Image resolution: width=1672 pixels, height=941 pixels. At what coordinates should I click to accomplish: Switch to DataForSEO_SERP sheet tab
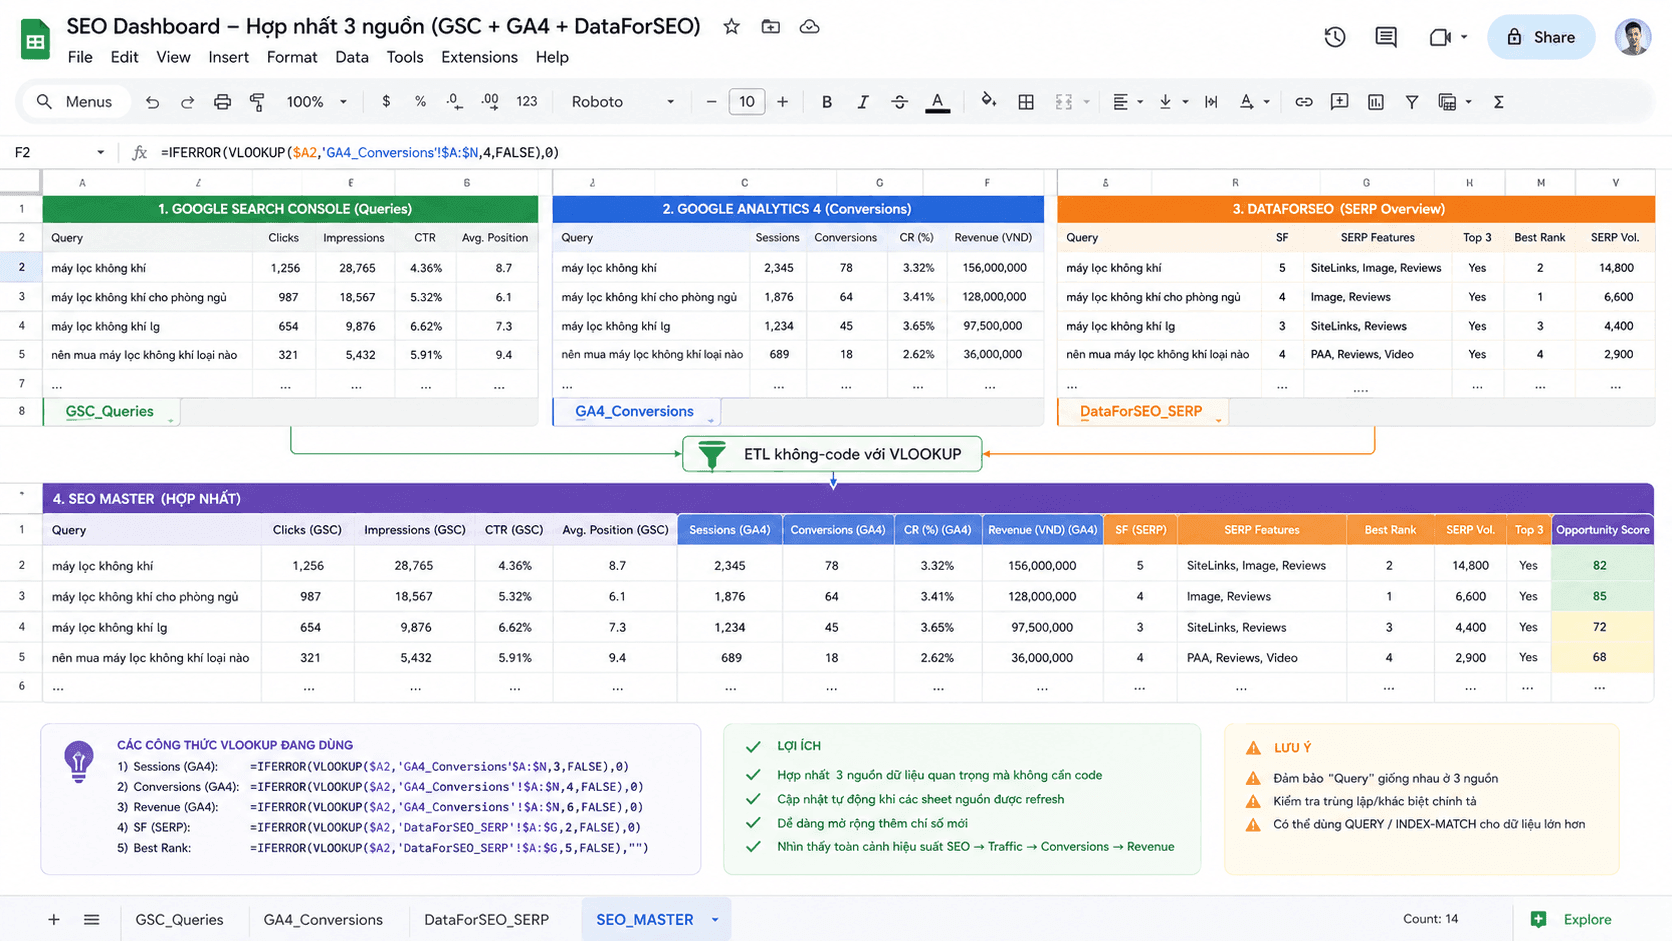click(x=486, y=919)
